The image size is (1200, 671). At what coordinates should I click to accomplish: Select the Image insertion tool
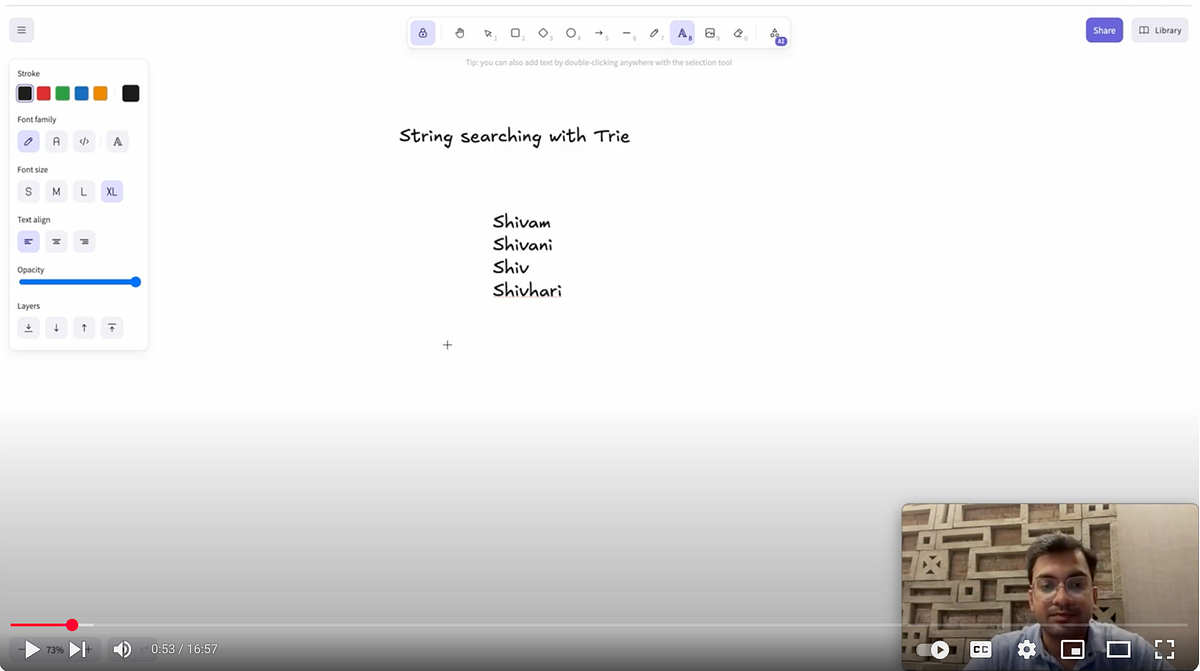click(711, 32)
